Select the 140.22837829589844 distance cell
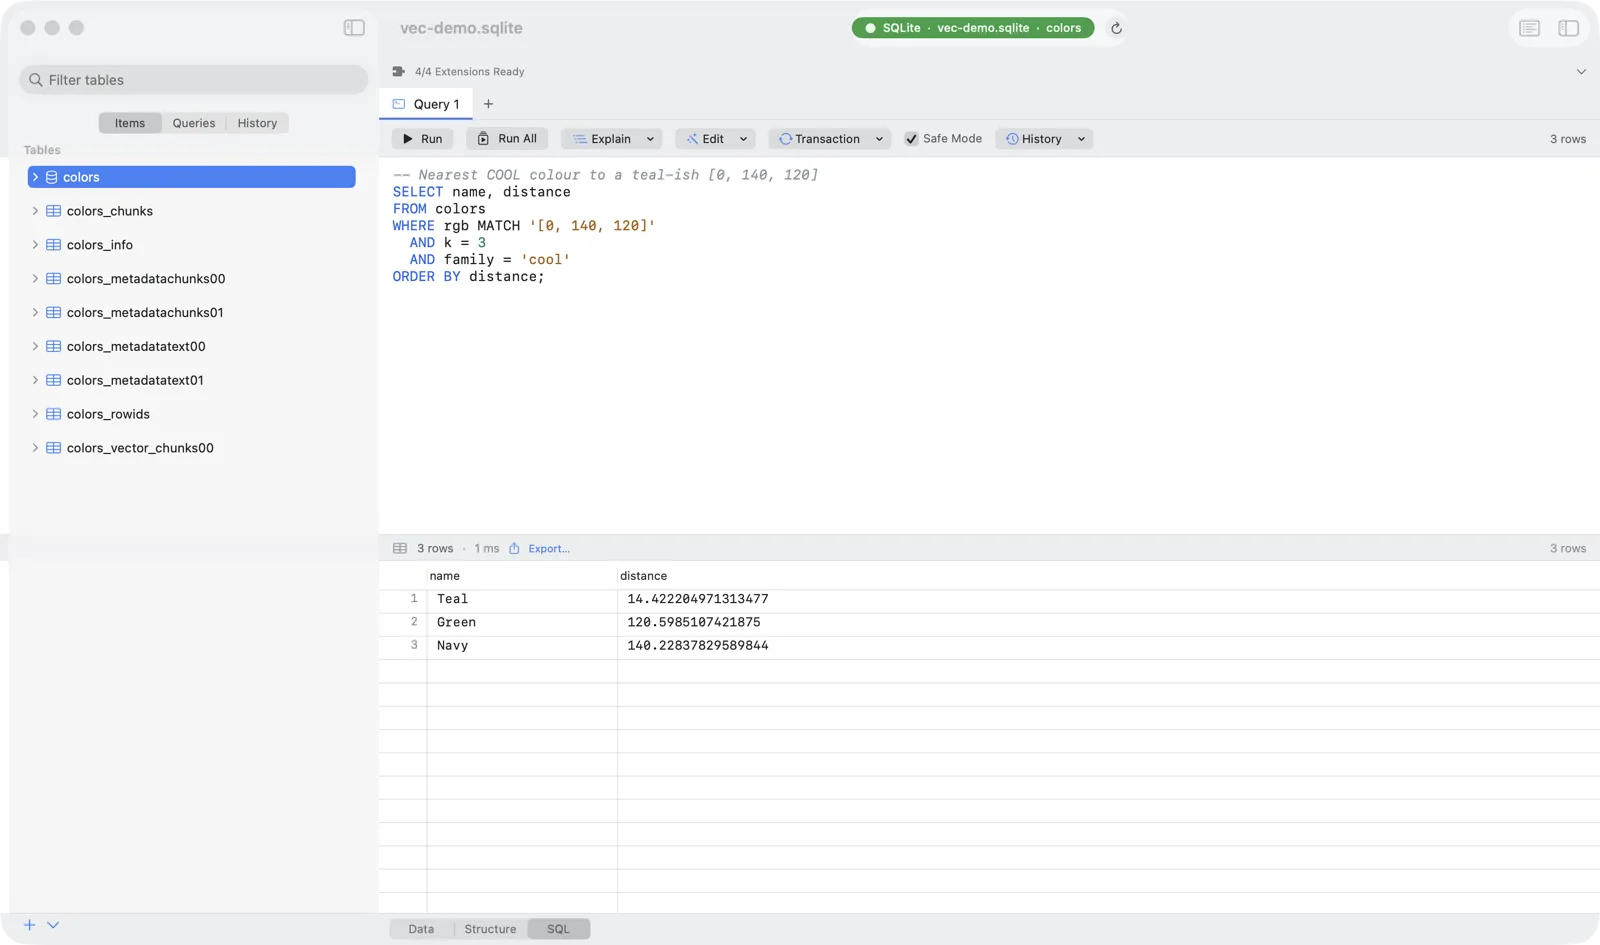Screen dimensions: 1600x945 pyautogui.click(x=698, y=645)
